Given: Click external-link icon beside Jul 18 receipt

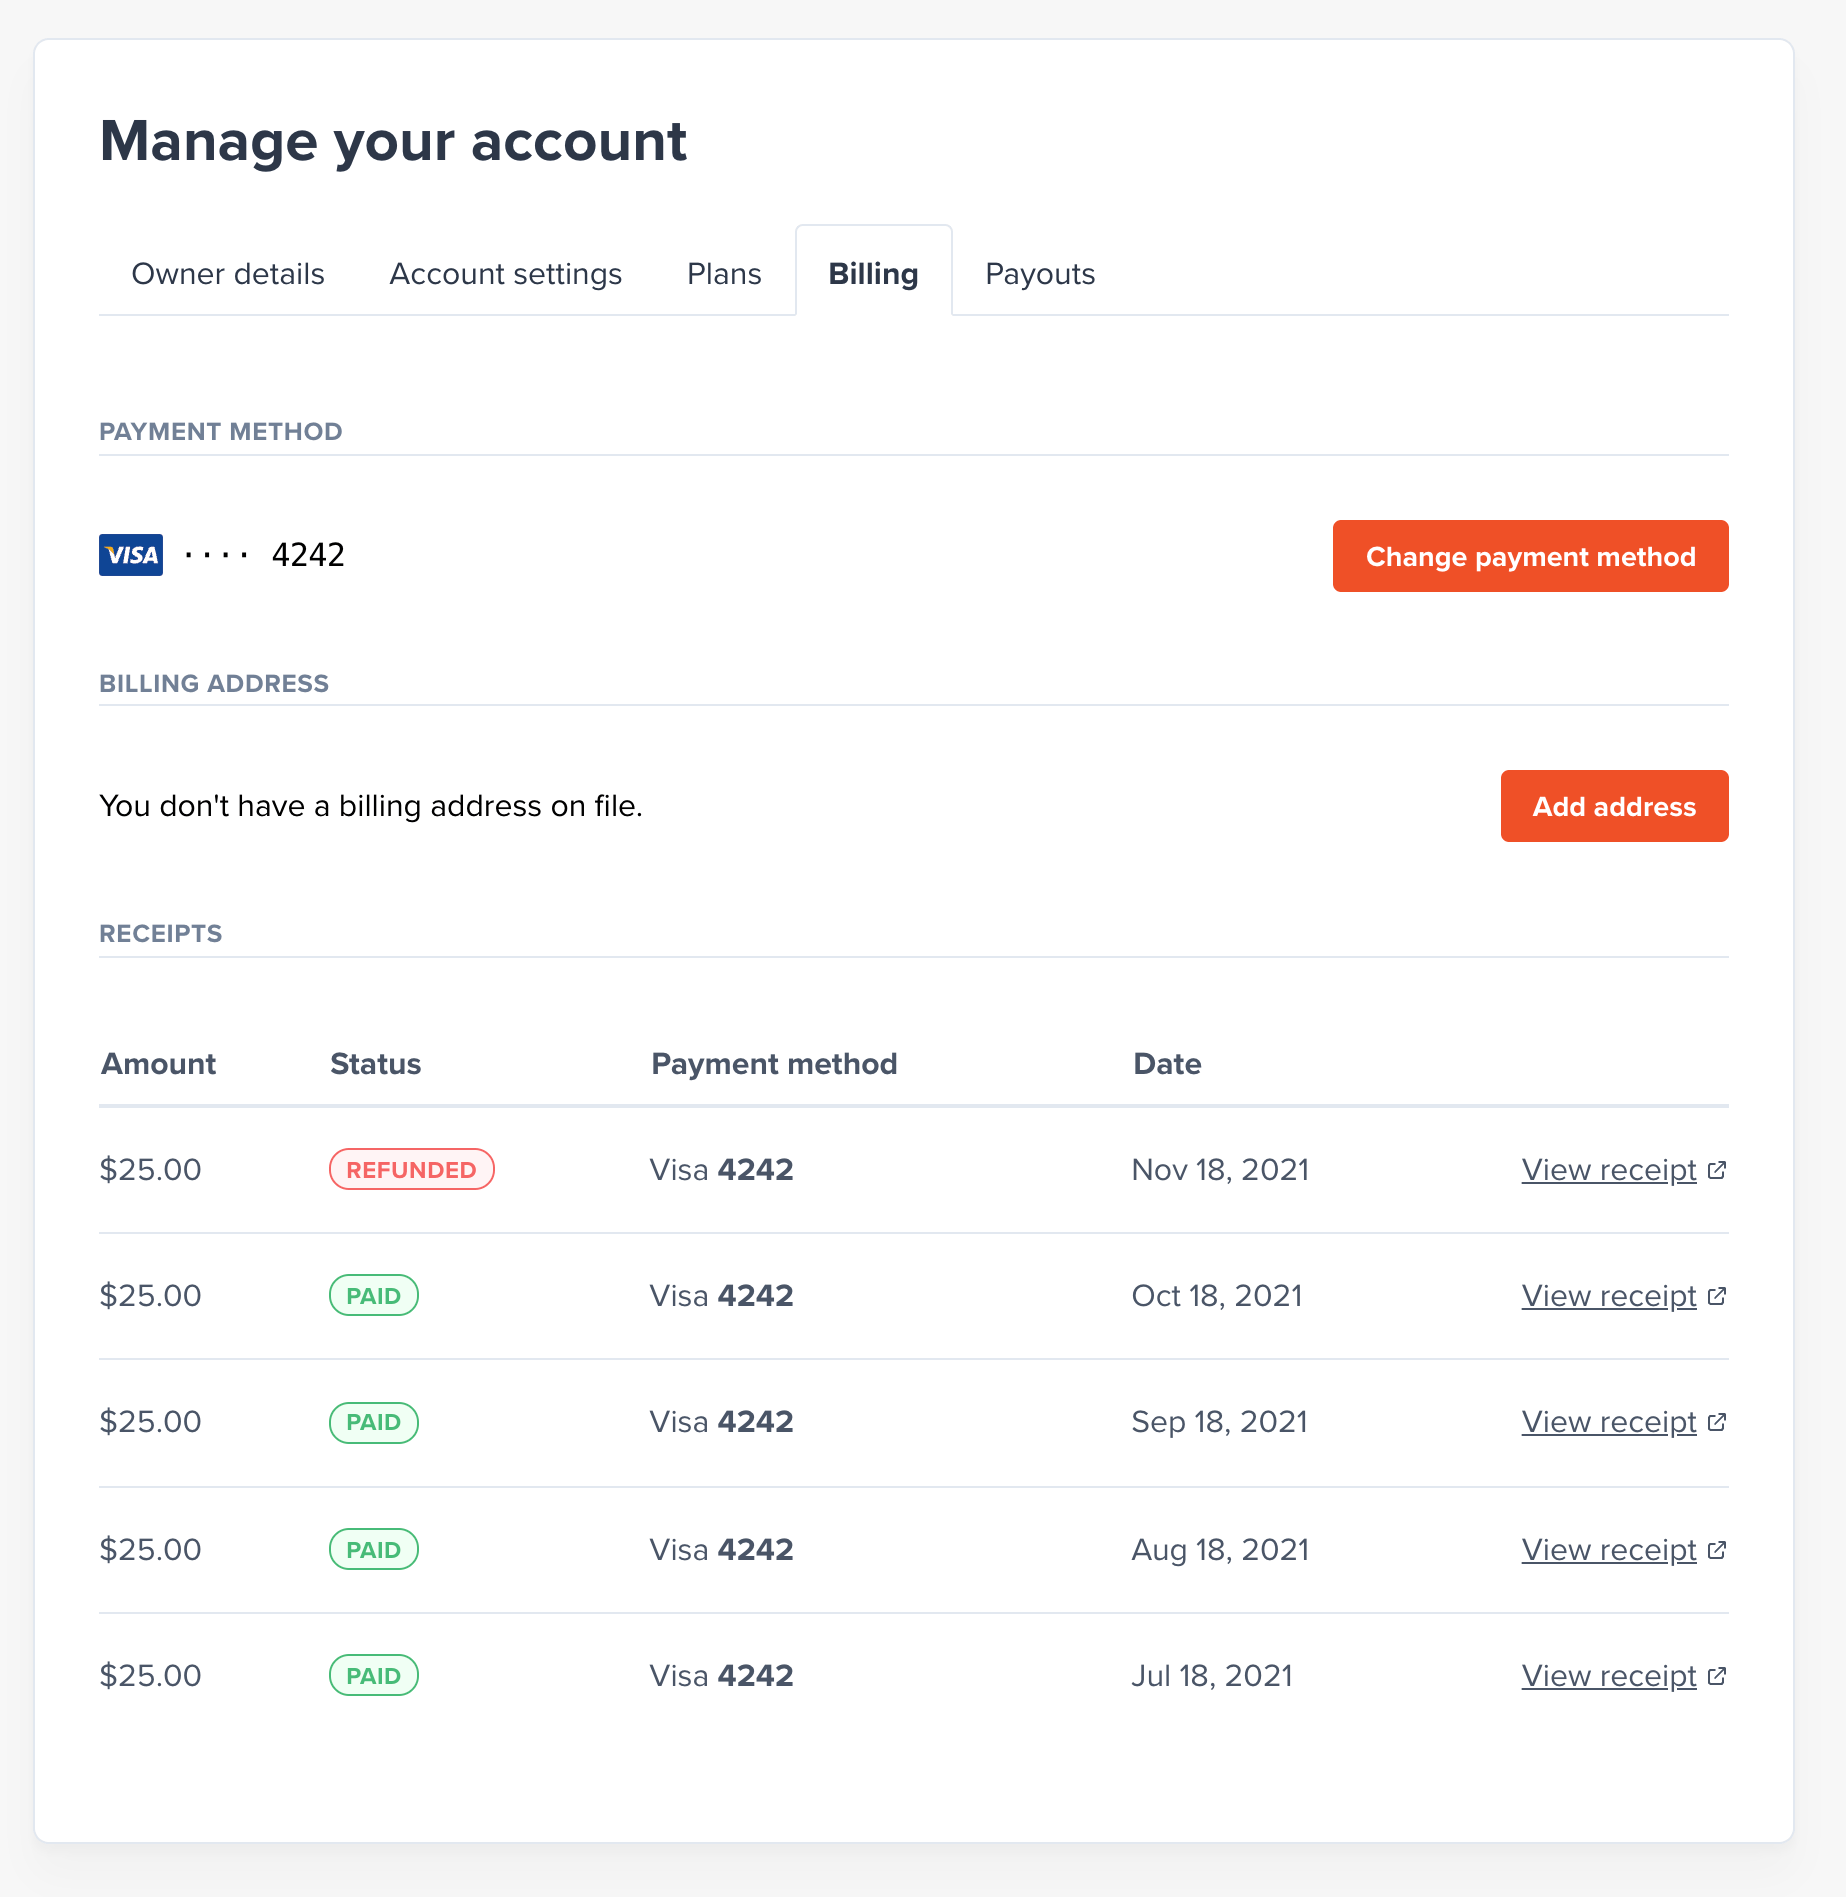Looking at the screenshot, I should pyautogui.click(x=1718, y=1675).
